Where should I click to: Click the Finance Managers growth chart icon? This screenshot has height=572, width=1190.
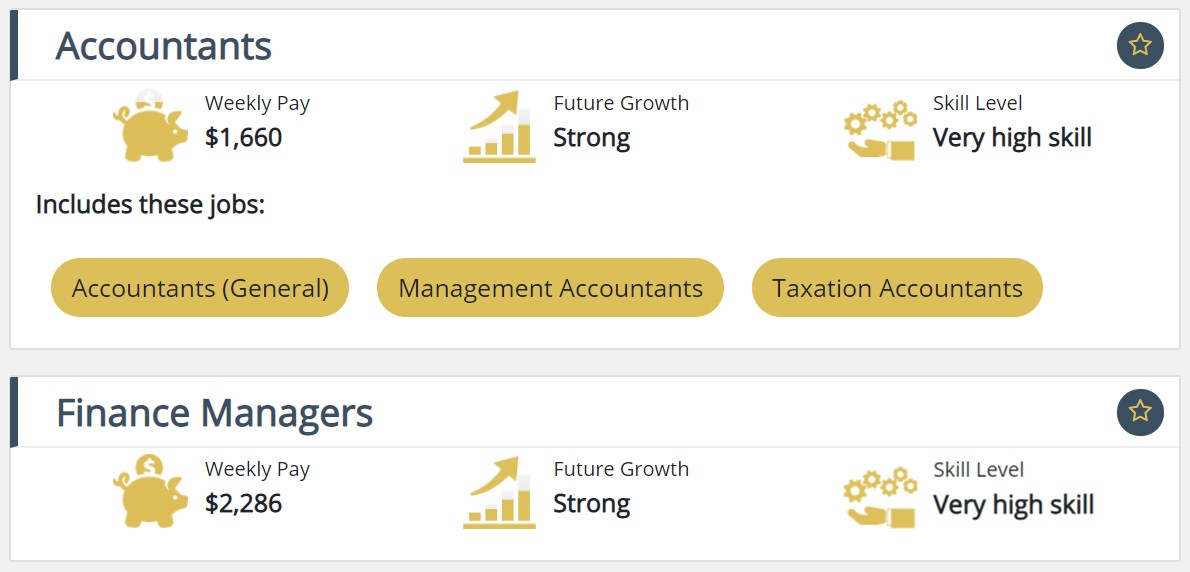click(499, 492)
